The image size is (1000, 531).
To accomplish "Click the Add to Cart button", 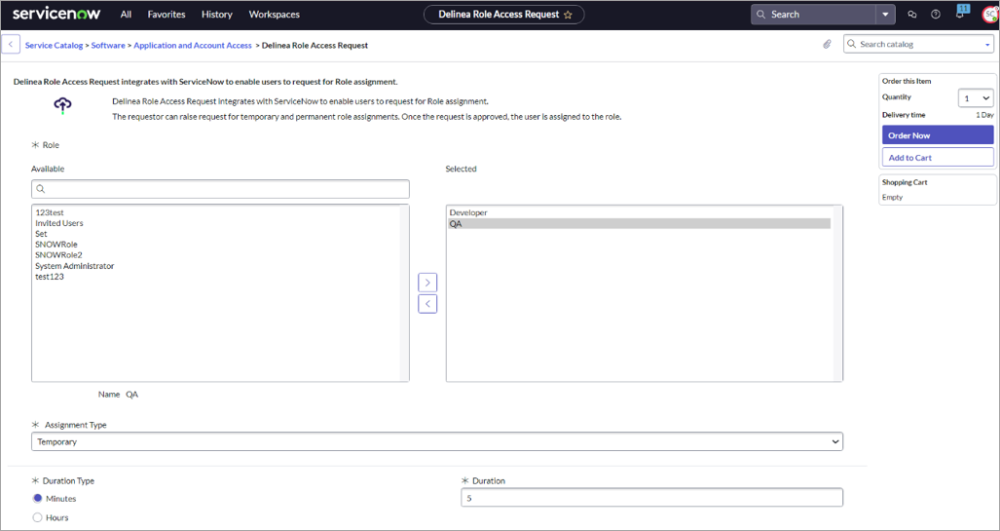I will tap(937, 157).
